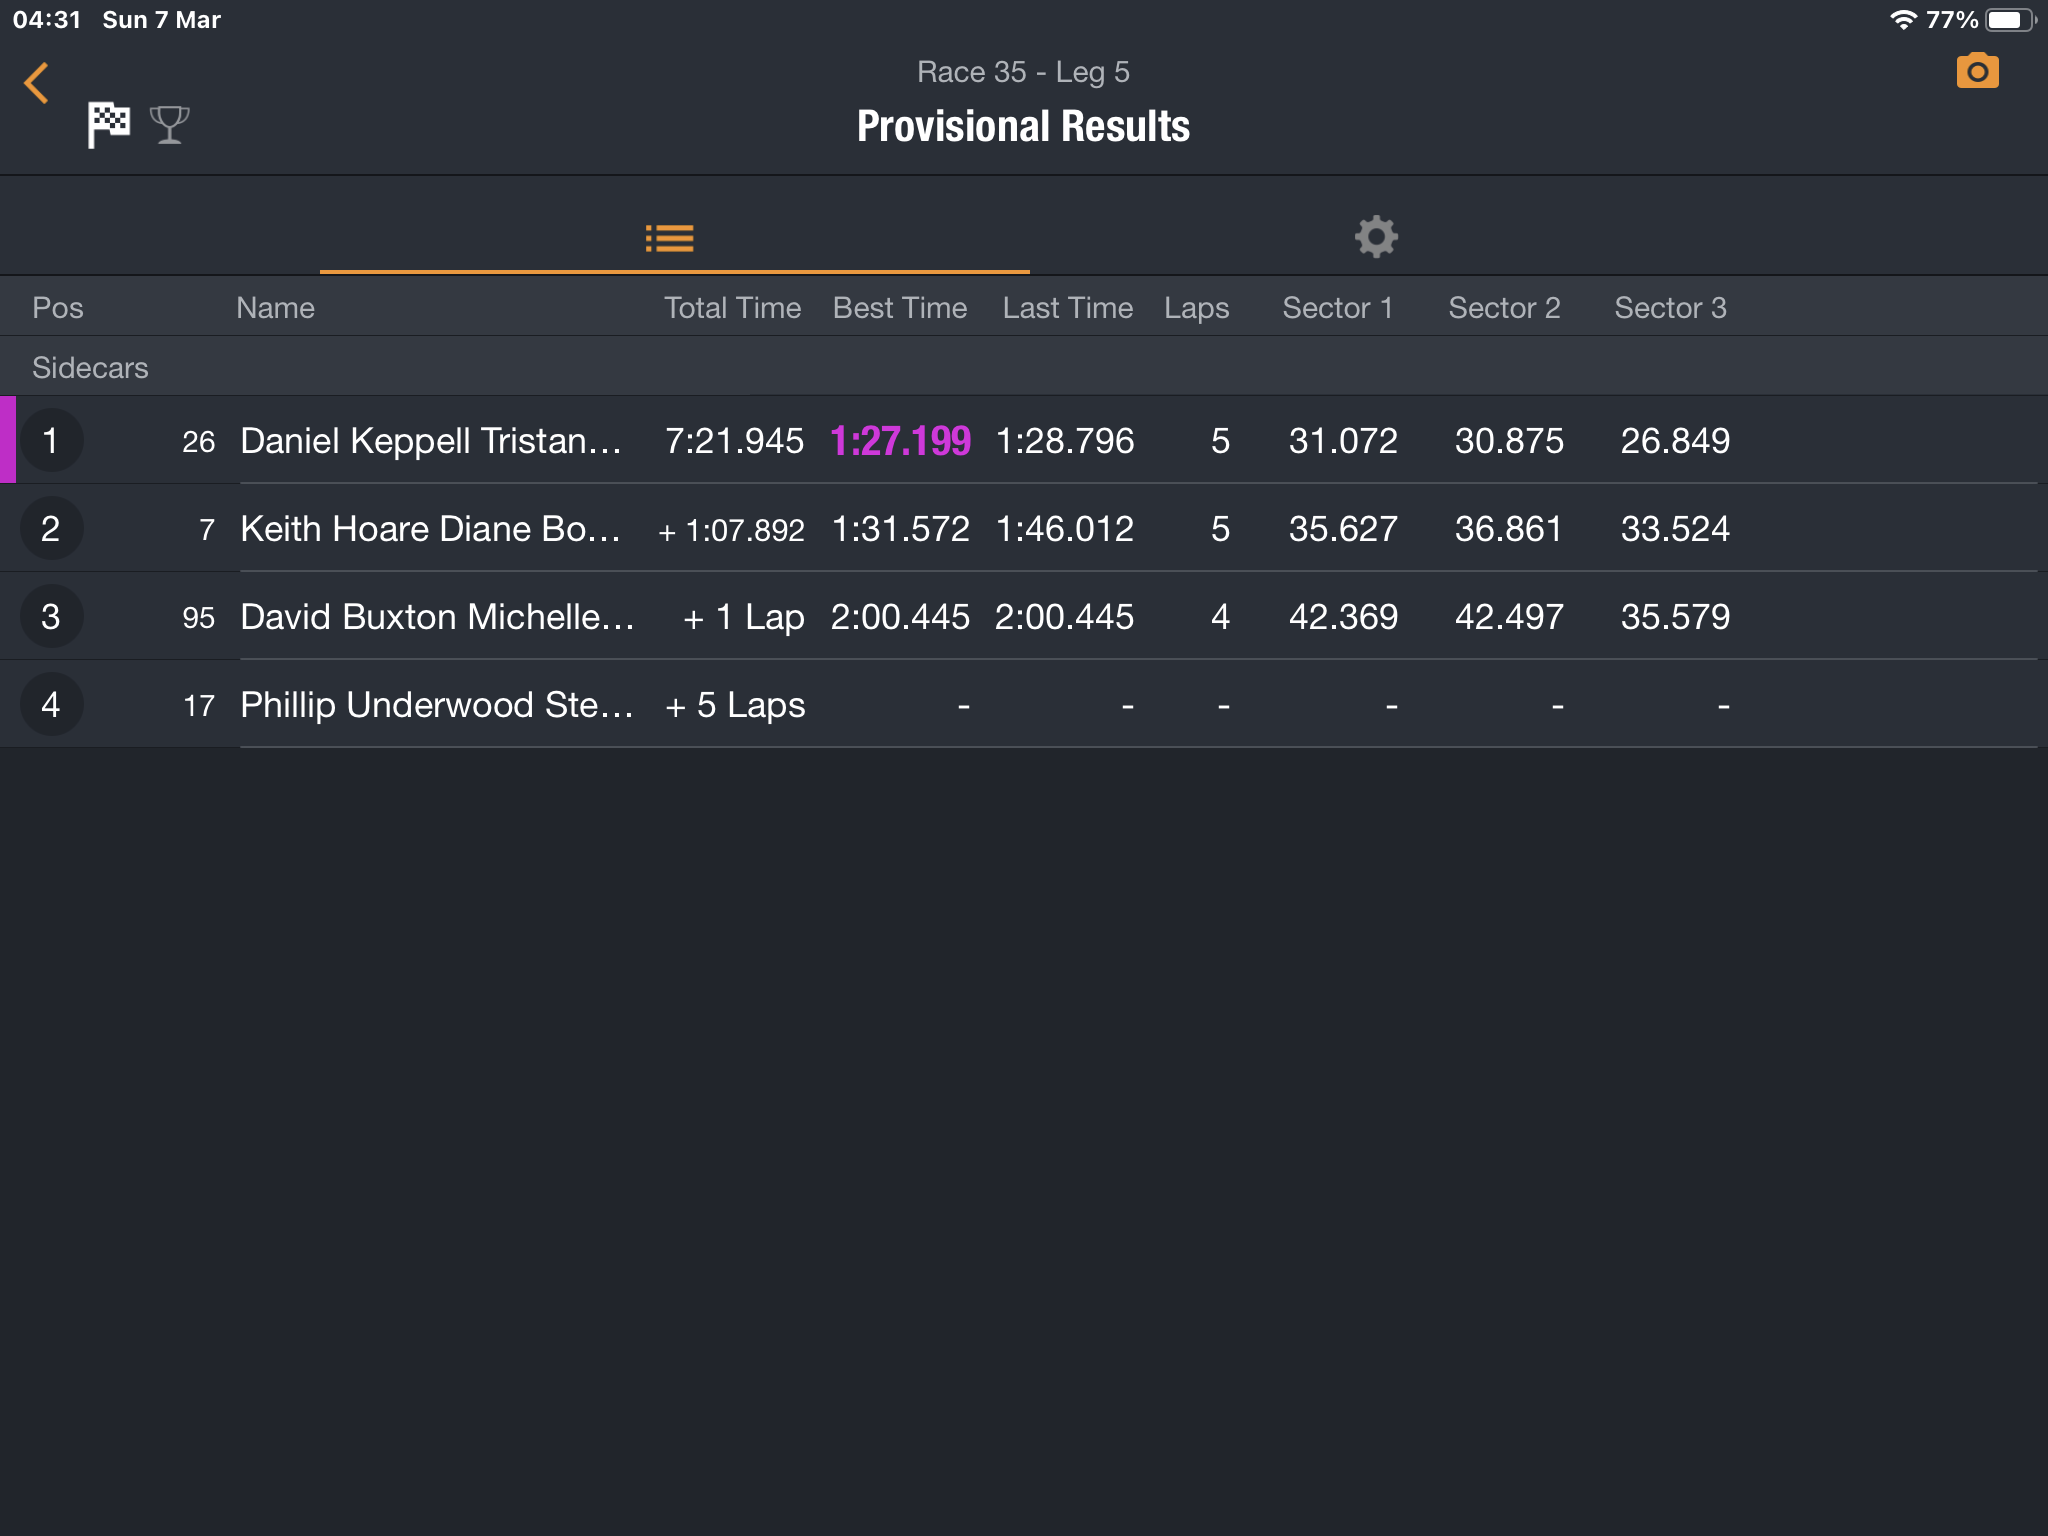
Task: Select best time 1:31.572
Action: pyautogui.click(x=900, y=529)
